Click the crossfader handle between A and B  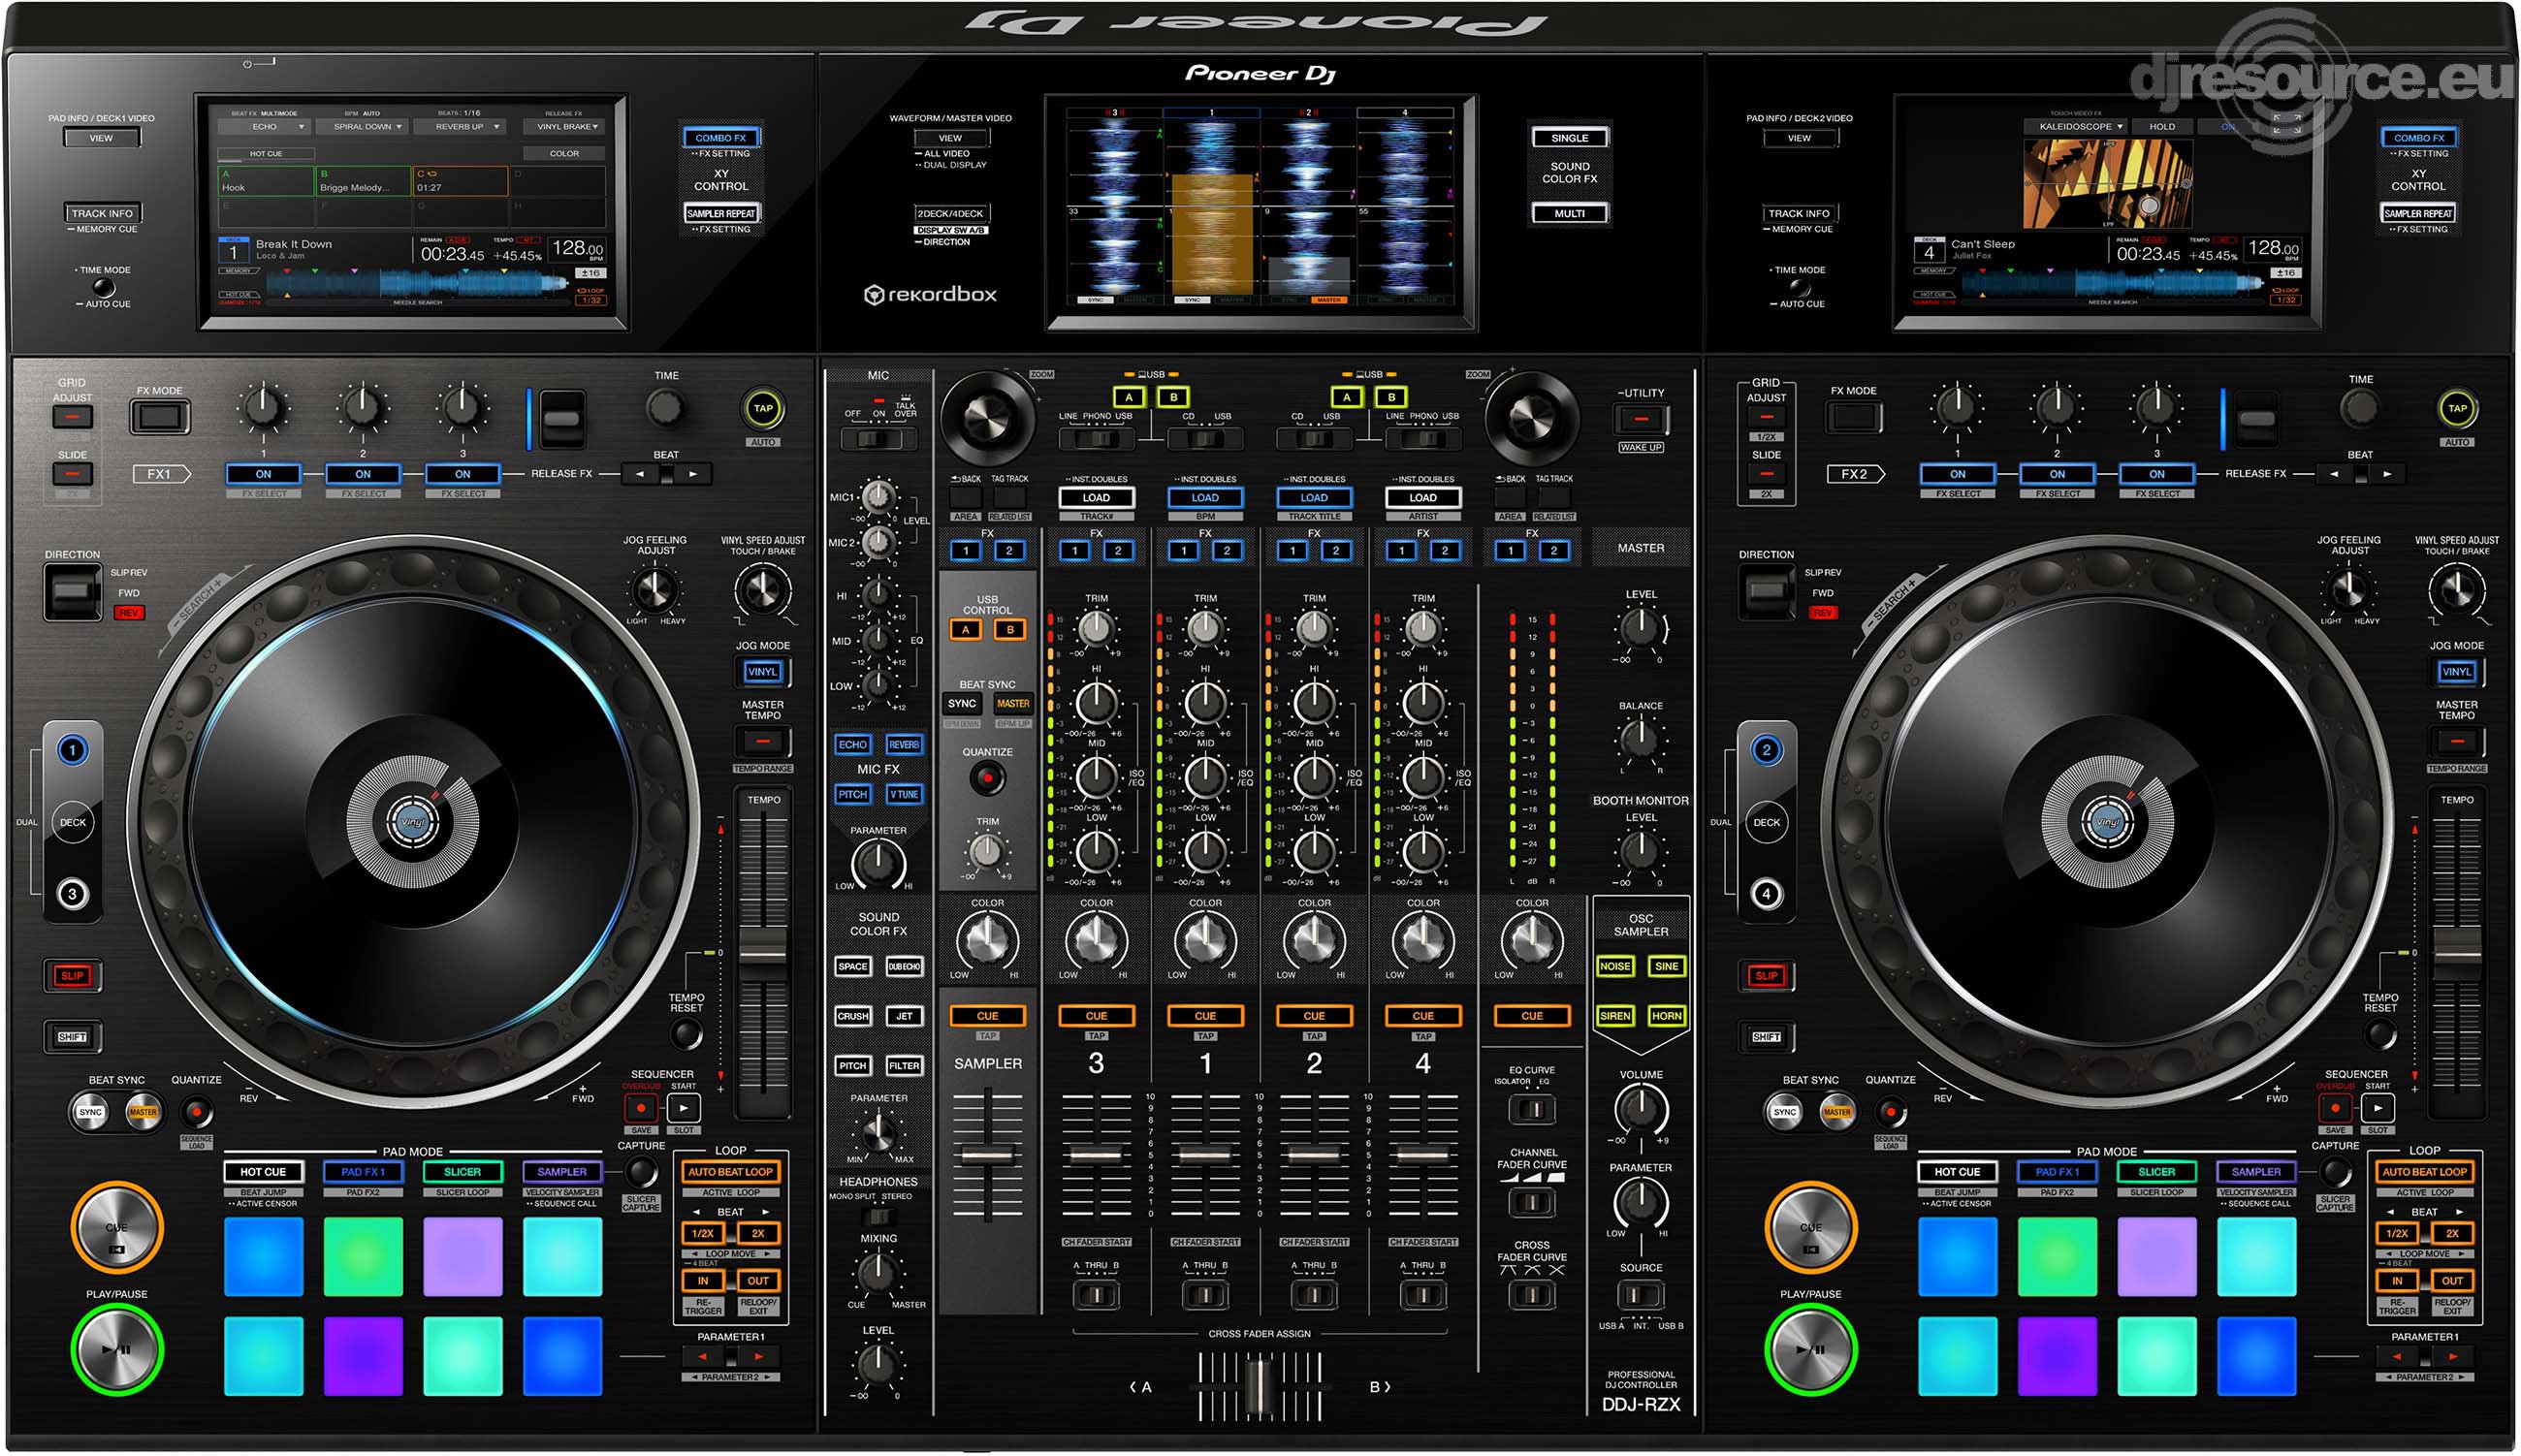click(x=1259, y=1387)
